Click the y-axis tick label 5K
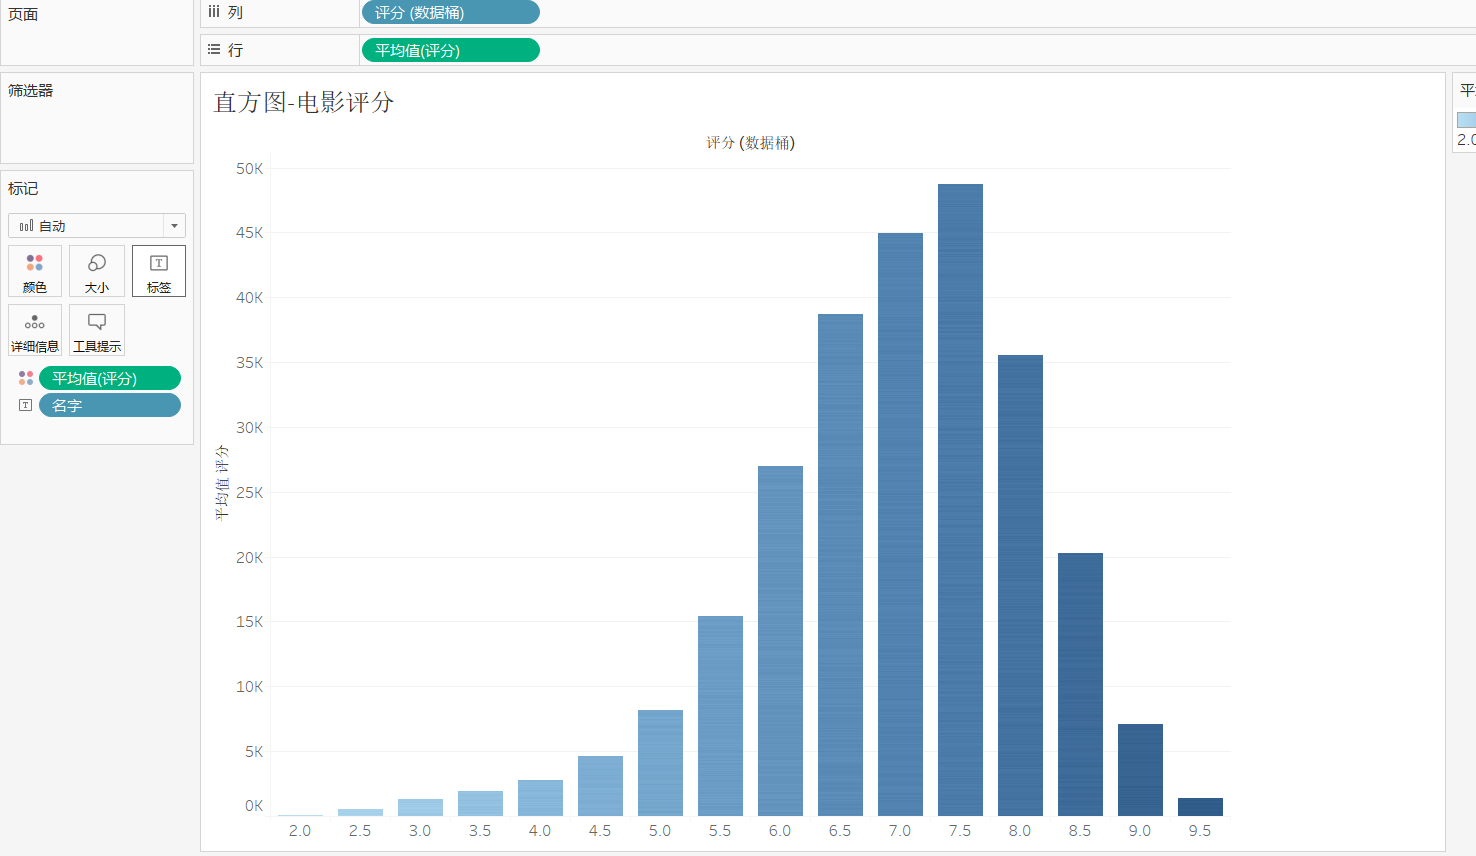Viewport: 1476px width, 856px height. click(x=254, y=752)
